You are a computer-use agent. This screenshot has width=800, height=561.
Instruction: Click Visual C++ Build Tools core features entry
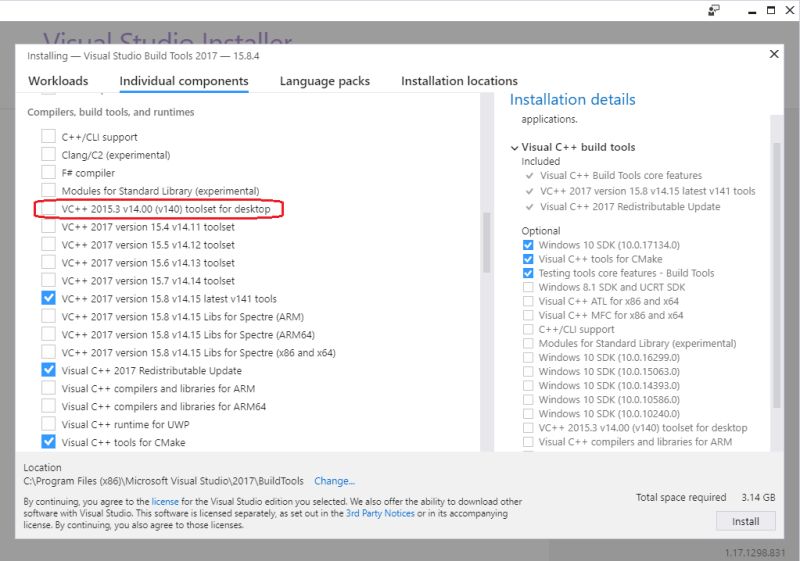tap(621, 175)
